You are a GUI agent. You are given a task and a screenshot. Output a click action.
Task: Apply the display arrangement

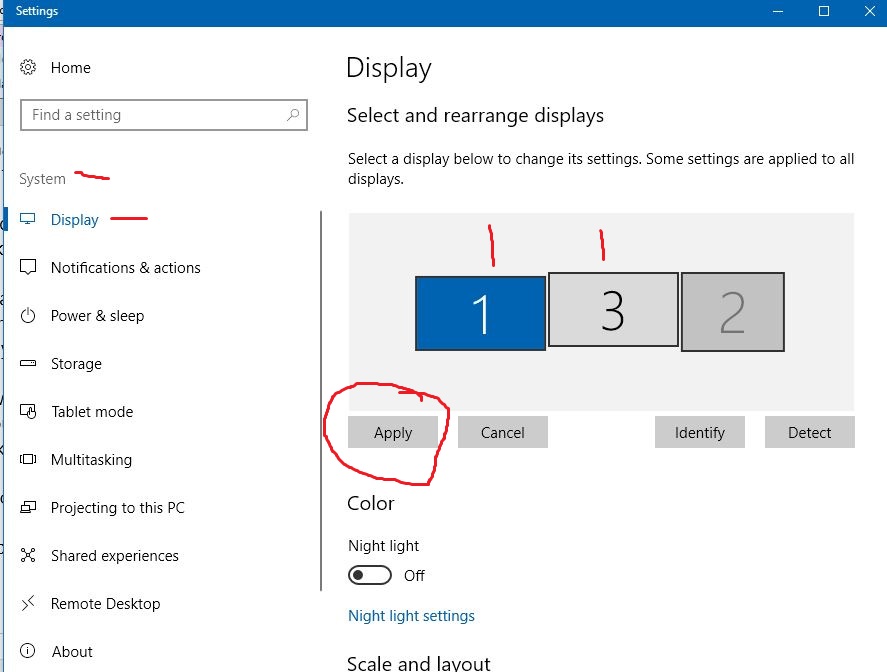coord(393,433)
